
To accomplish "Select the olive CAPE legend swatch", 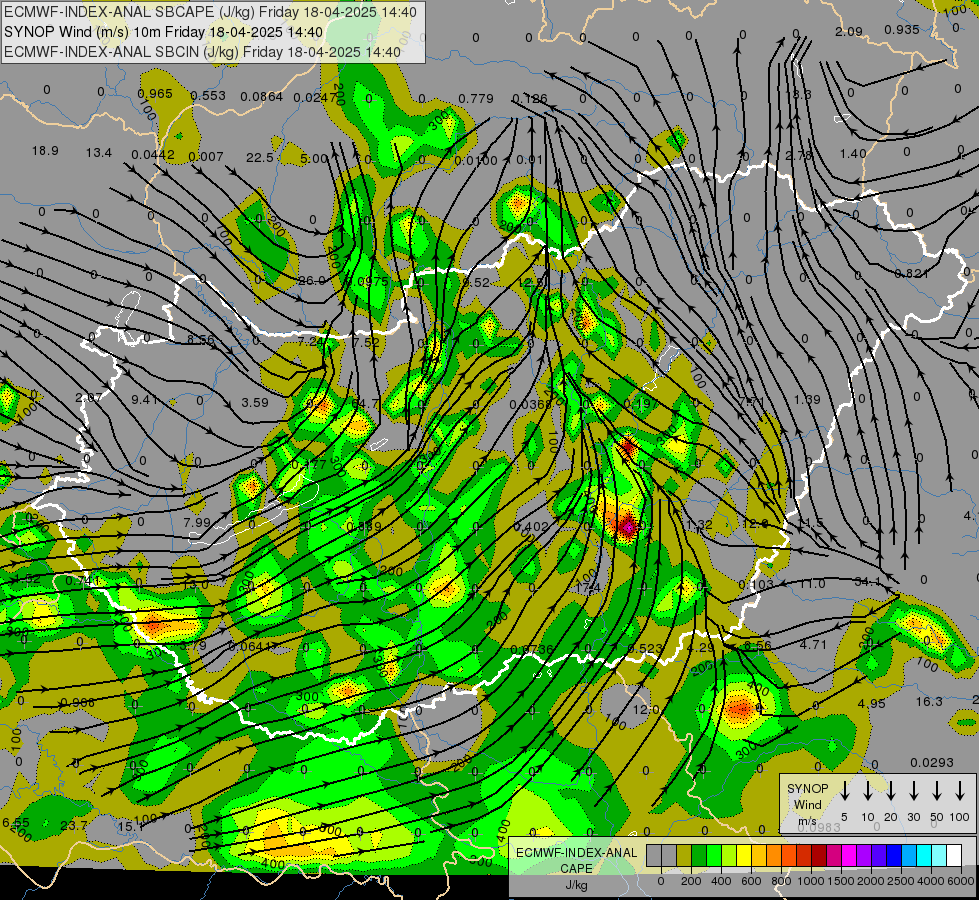I will pyautogui.click(x=684, y=855).
